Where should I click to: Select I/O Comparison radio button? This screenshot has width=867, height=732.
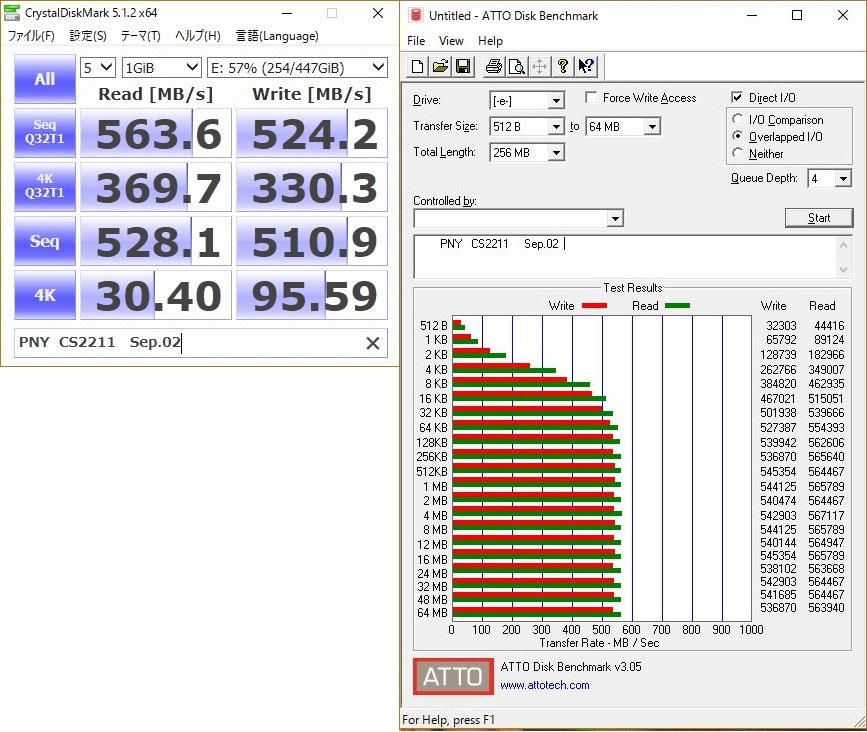(737, 119)
